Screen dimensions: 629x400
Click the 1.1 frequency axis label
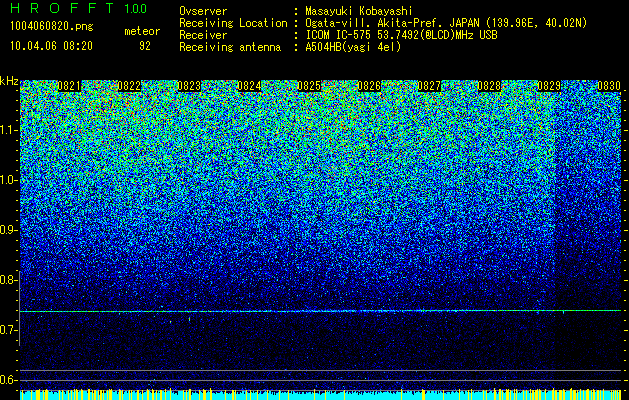[x=9, y=130]
